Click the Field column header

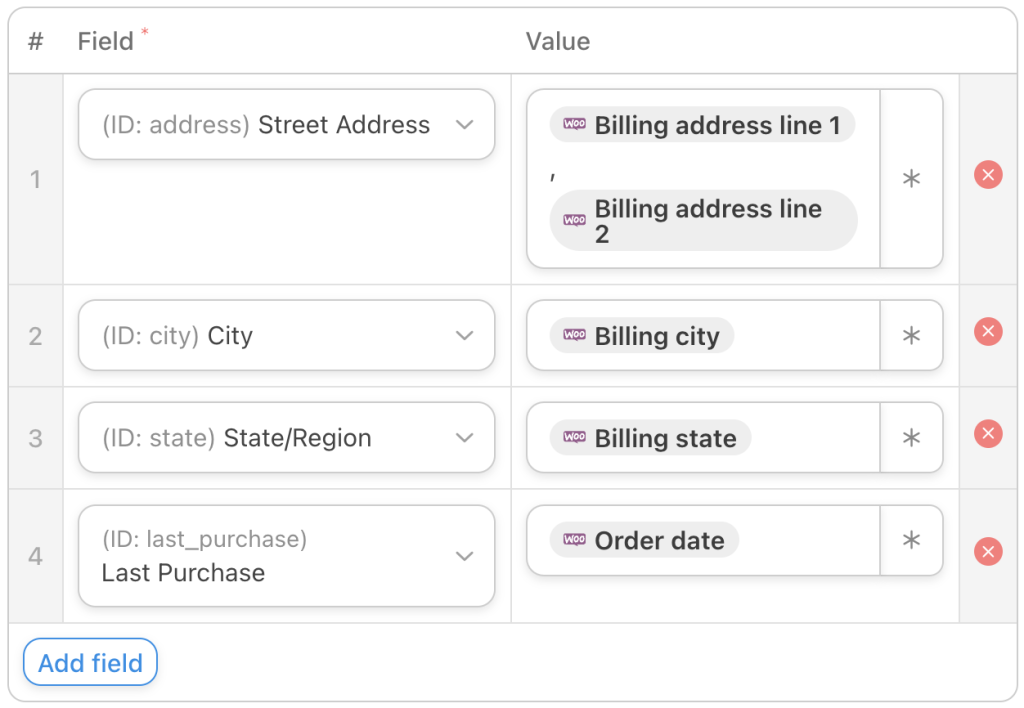(106, 41)
